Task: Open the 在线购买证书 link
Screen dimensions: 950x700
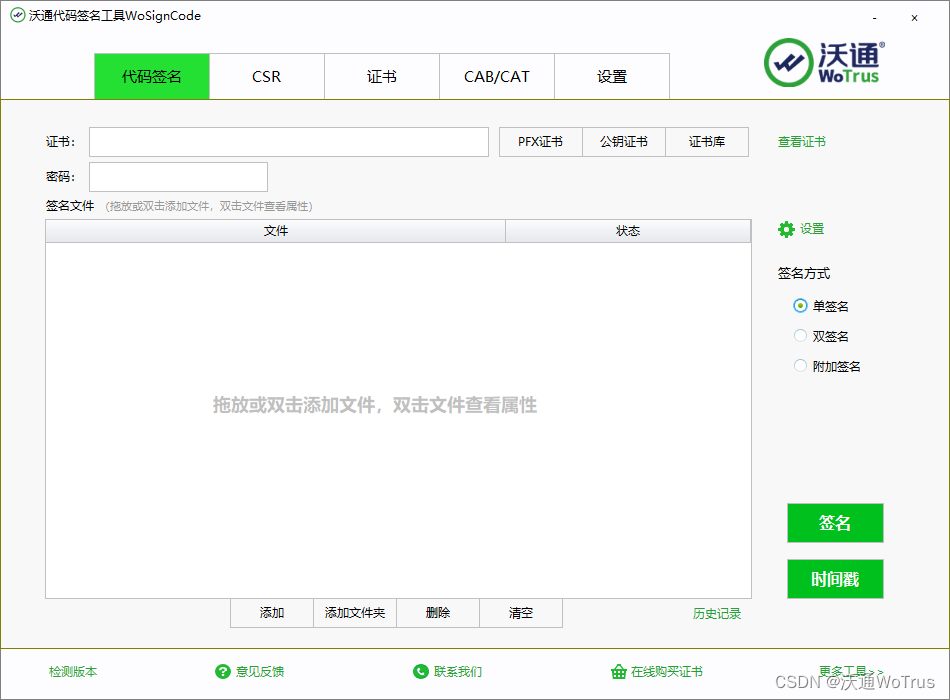Action: [666, 672]
